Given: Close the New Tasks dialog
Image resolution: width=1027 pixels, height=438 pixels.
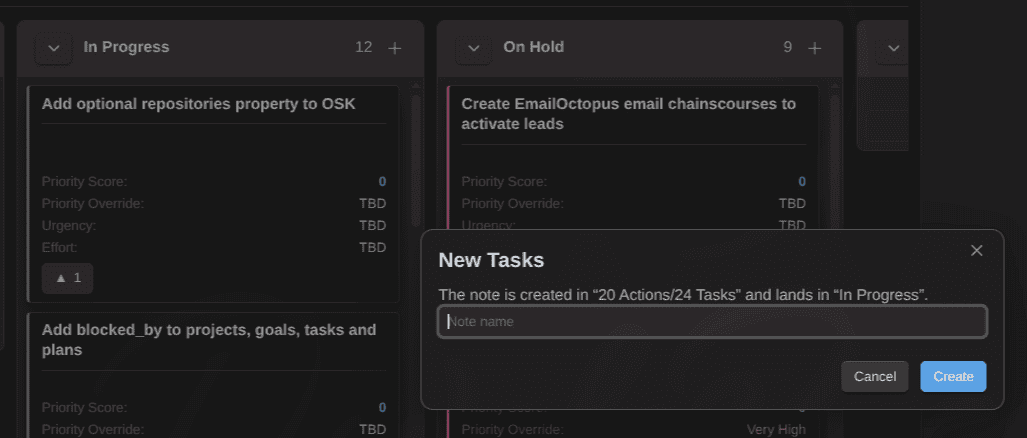Looking at the screenshot, I should tap(977, 250).
